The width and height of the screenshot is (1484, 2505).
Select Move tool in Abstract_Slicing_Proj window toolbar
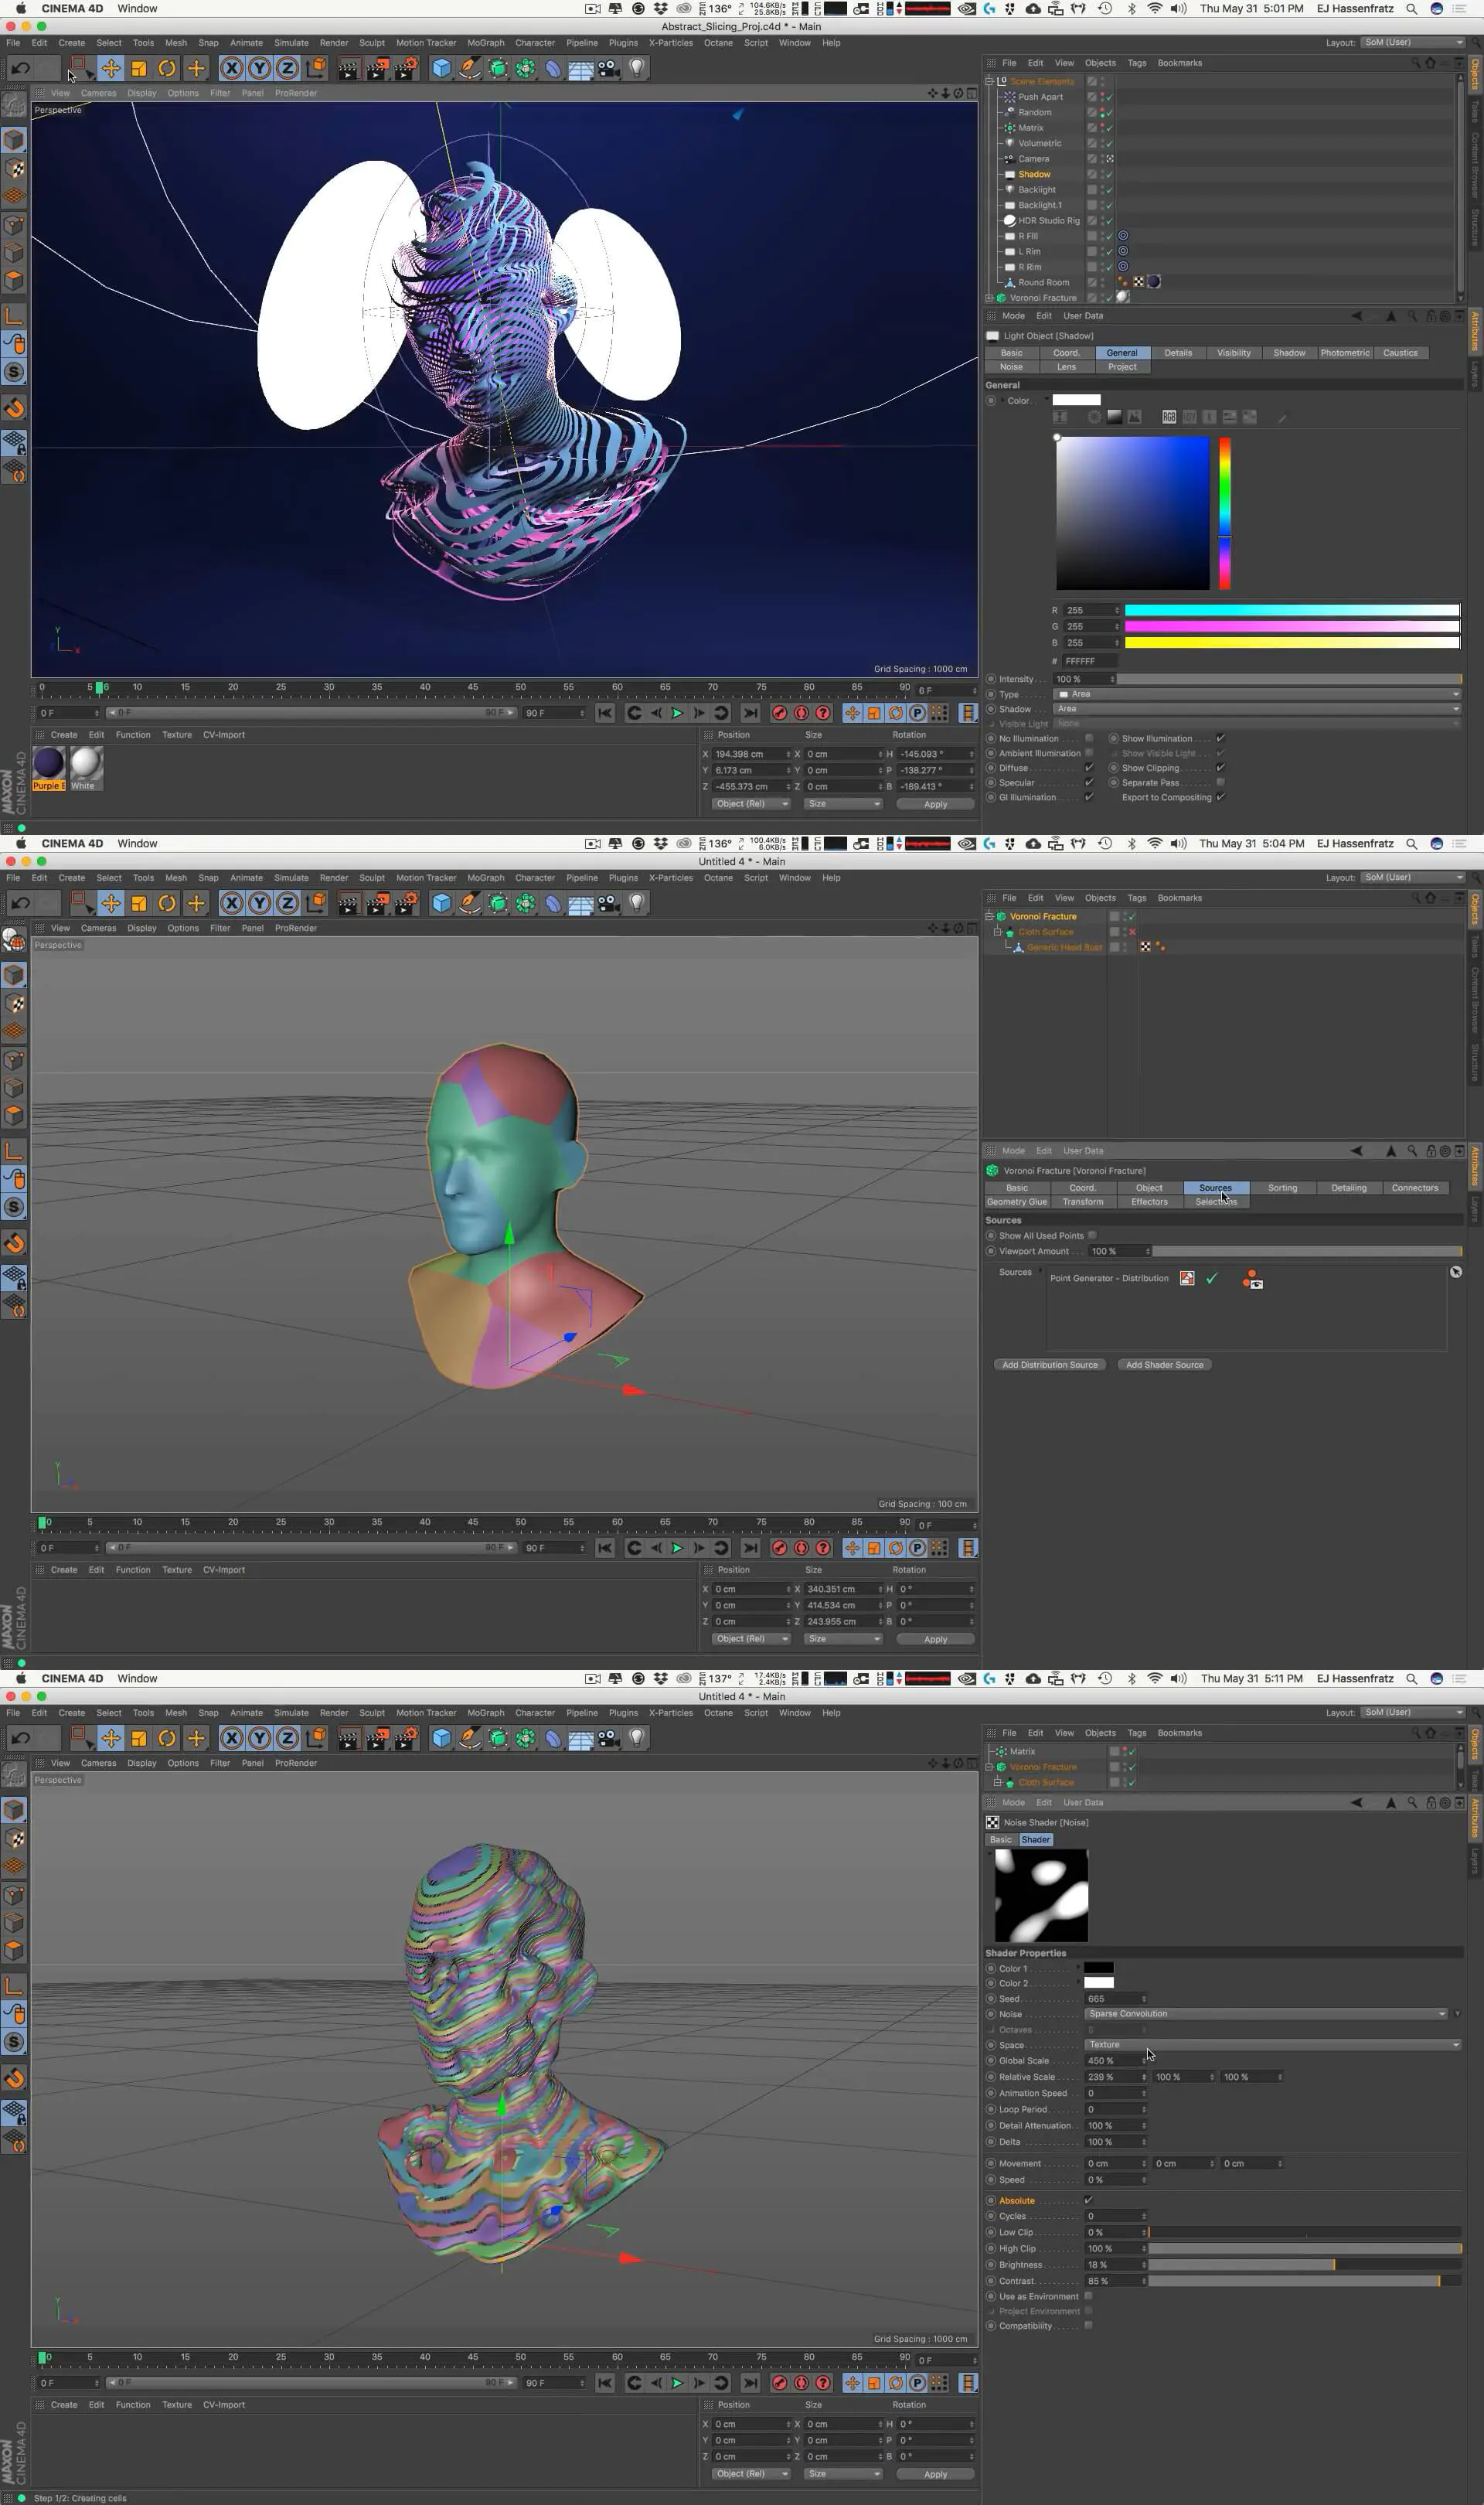tap(111, 68)
